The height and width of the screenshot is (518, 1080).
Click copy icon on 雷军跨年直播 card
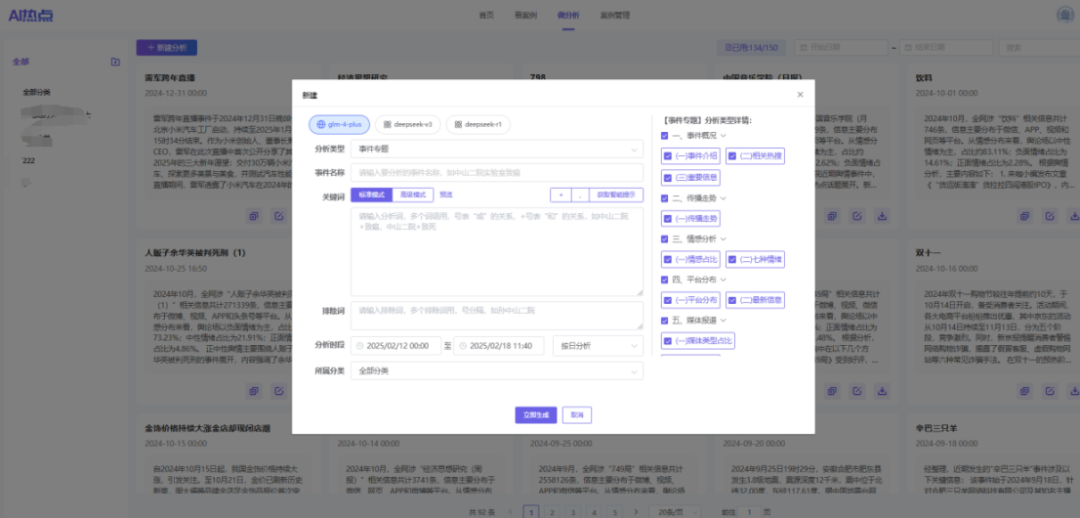pos(254,216)
